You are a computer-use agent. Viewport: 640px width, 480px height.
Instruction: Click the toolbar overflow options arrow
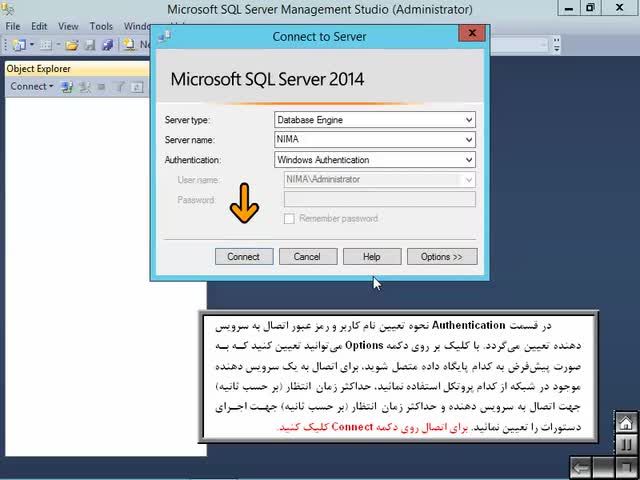pos(556,46)
